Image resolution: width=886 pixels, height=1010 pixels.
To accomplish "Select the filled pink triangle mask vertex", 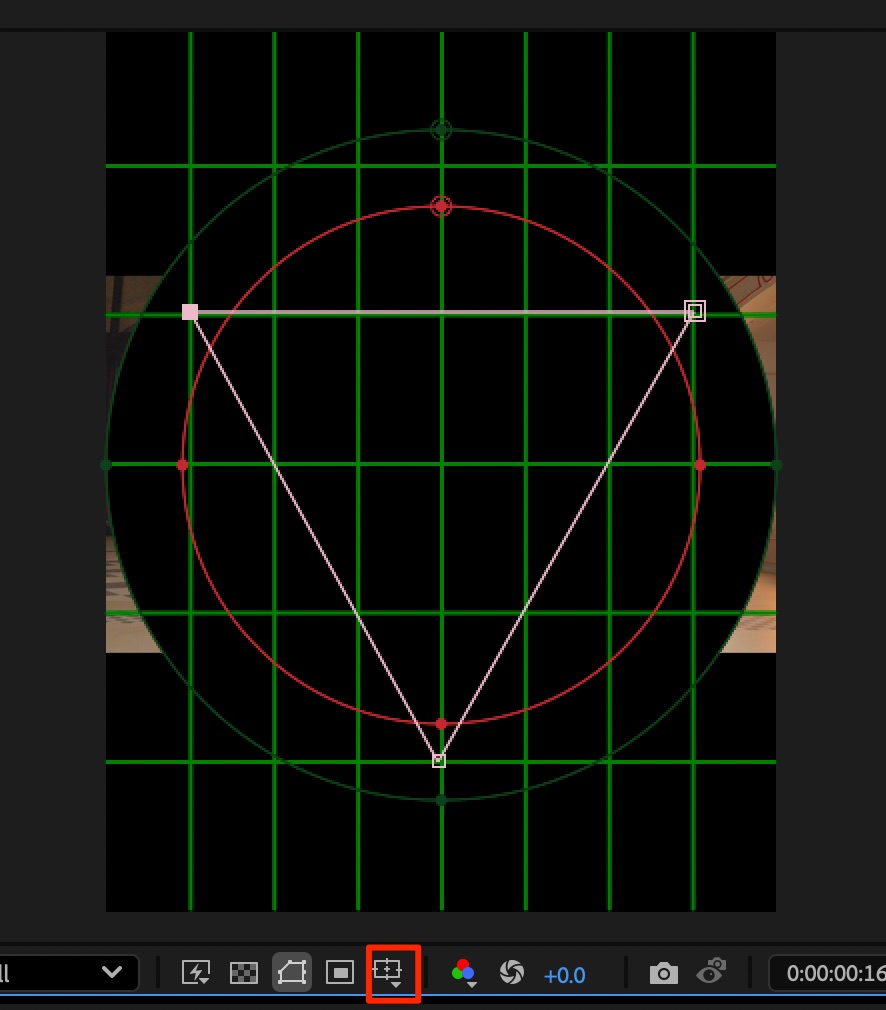I will click(x=190, y=312).
